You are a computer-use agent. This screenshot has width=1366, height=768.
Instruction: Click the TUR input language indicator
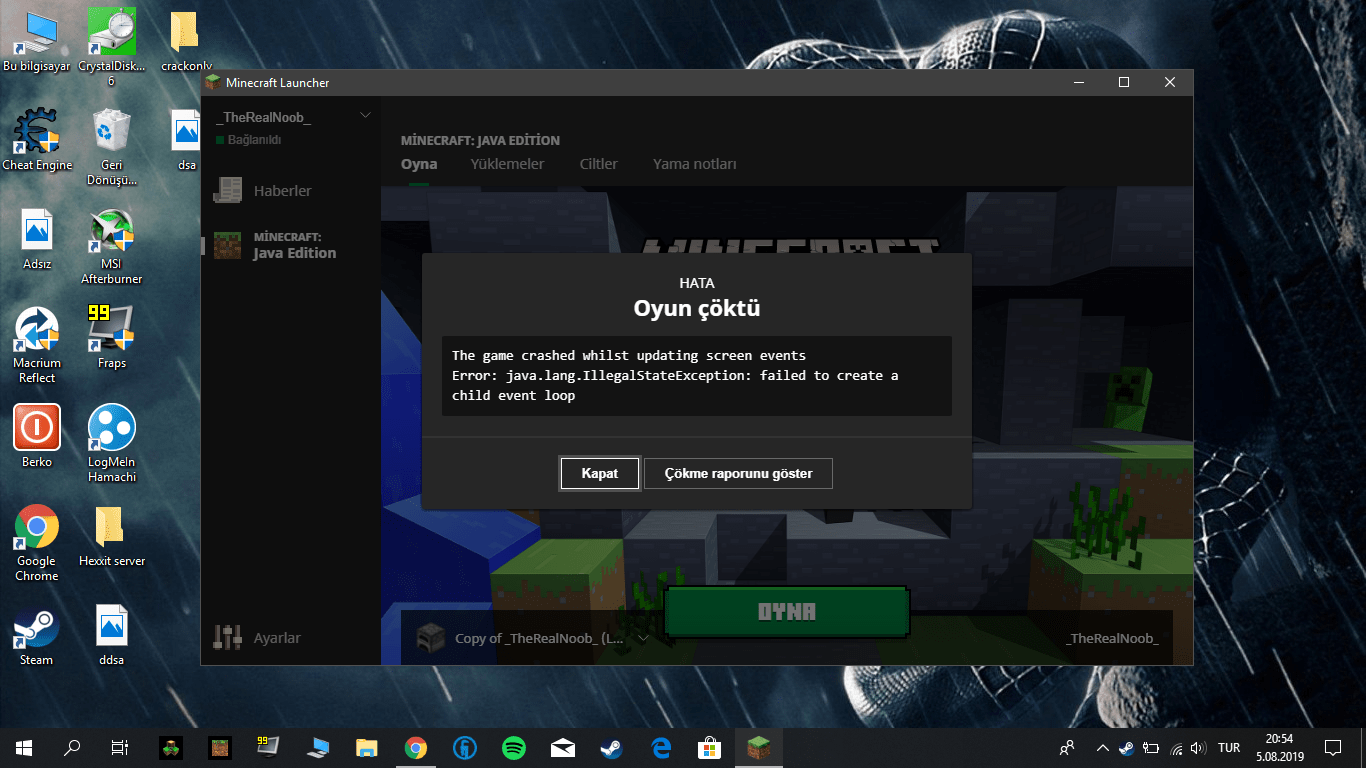click(1230, 747)
